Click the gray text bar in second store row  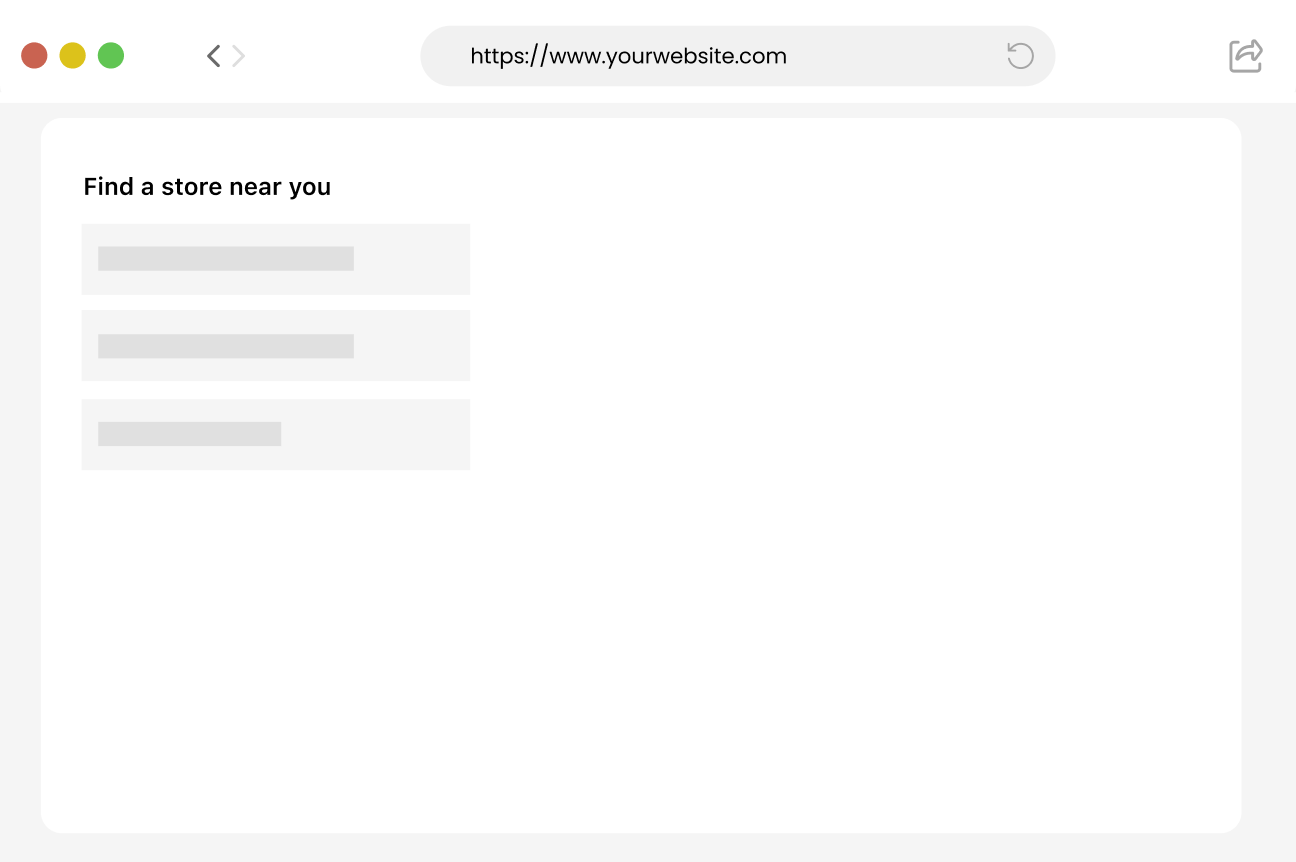[x=226, y=346]
